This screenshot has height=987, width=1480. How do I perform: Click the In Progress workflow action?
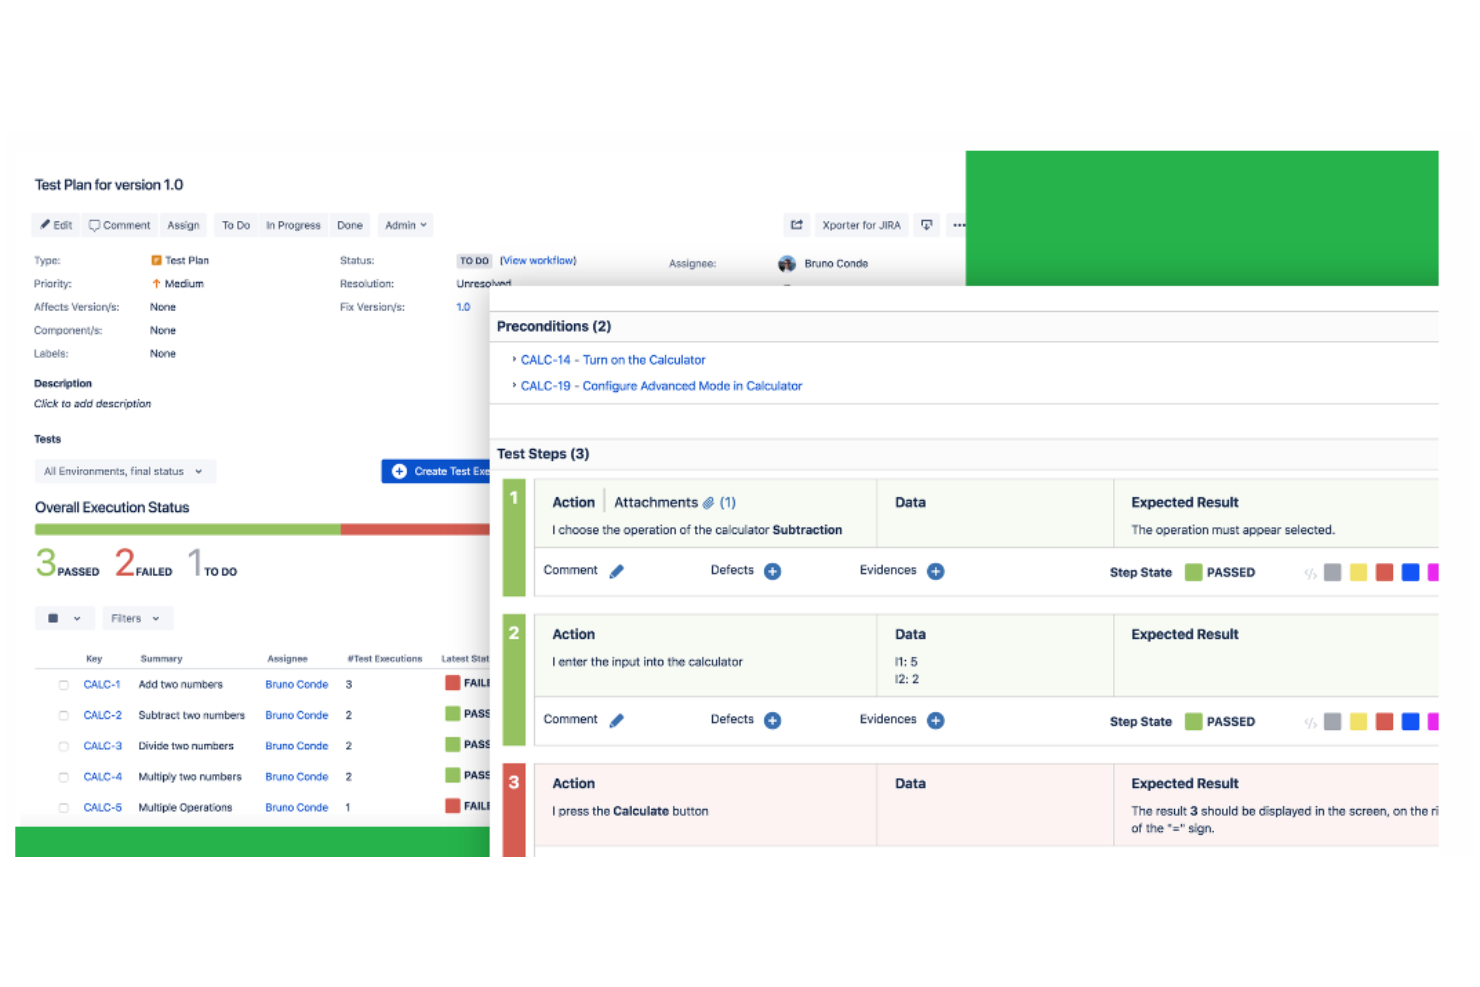click(293, 225)
